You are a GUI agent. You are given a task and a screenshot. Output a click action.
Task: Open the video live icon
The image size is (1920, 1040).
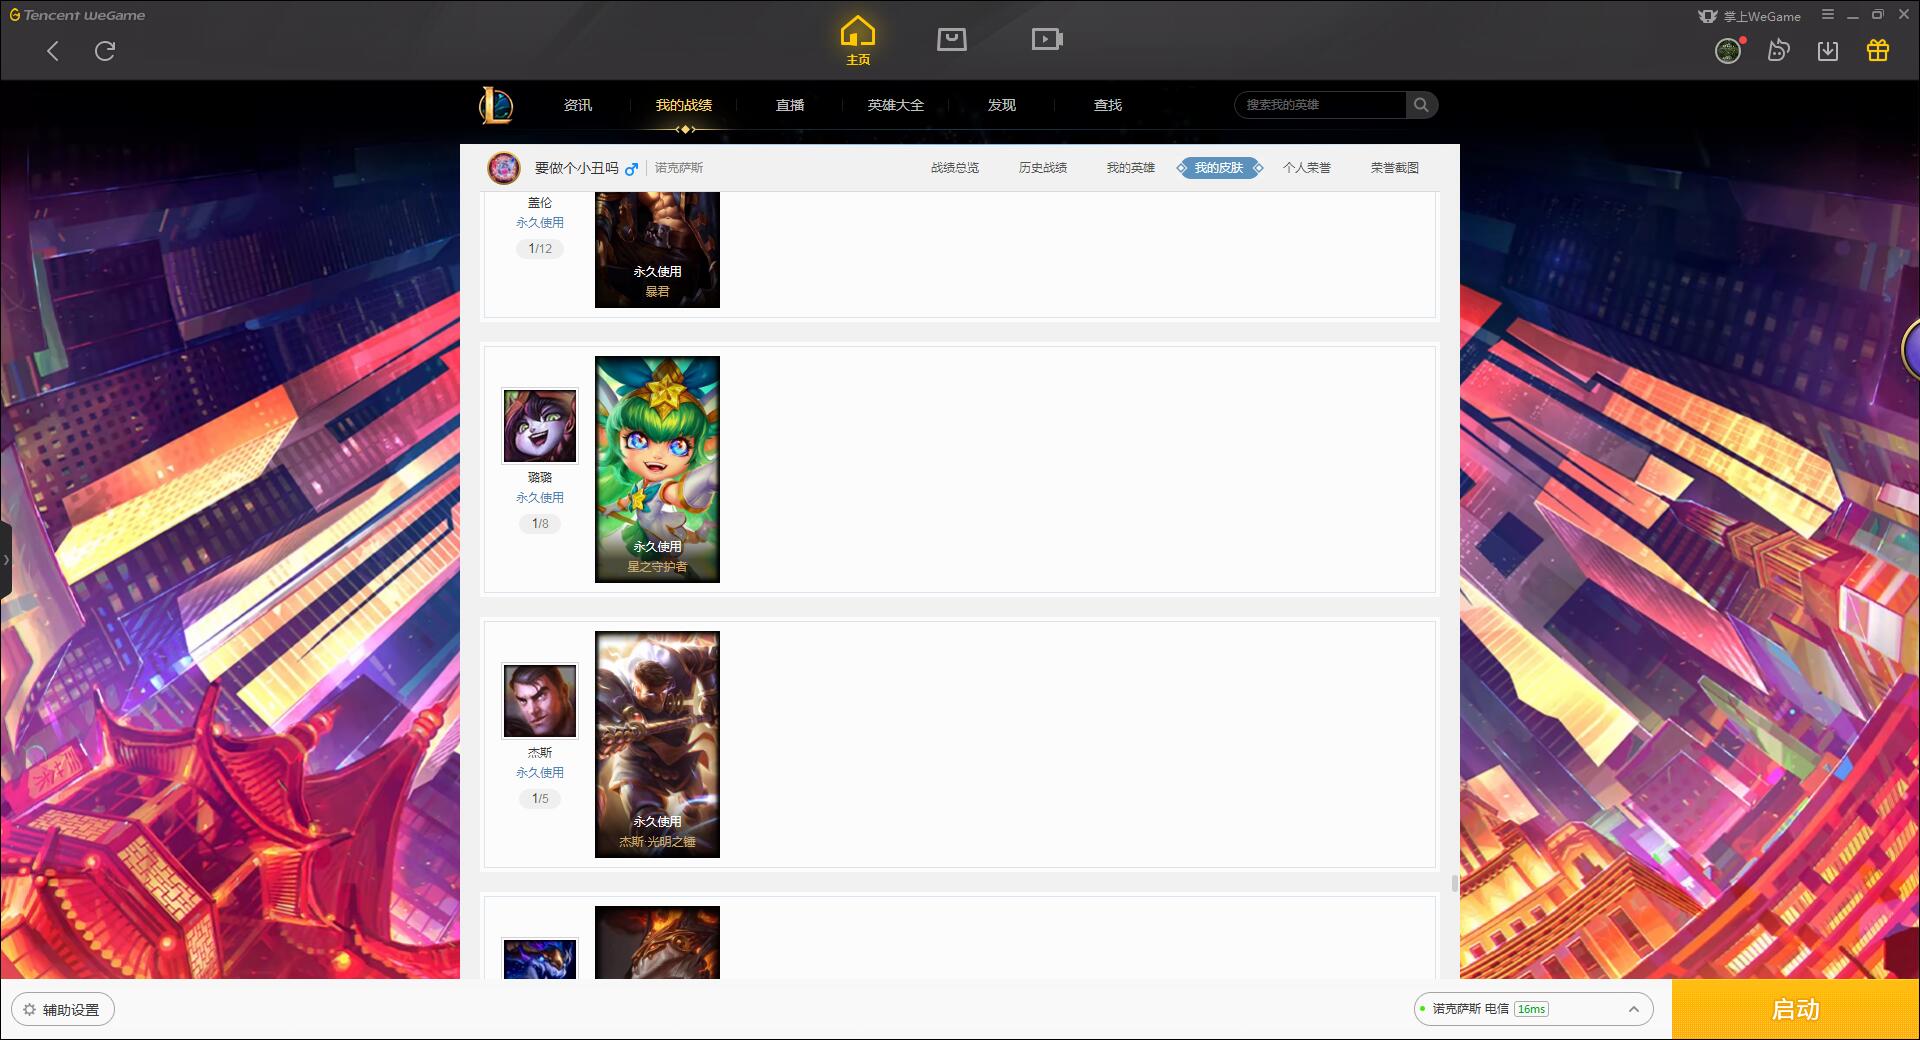pos(1047,40)
